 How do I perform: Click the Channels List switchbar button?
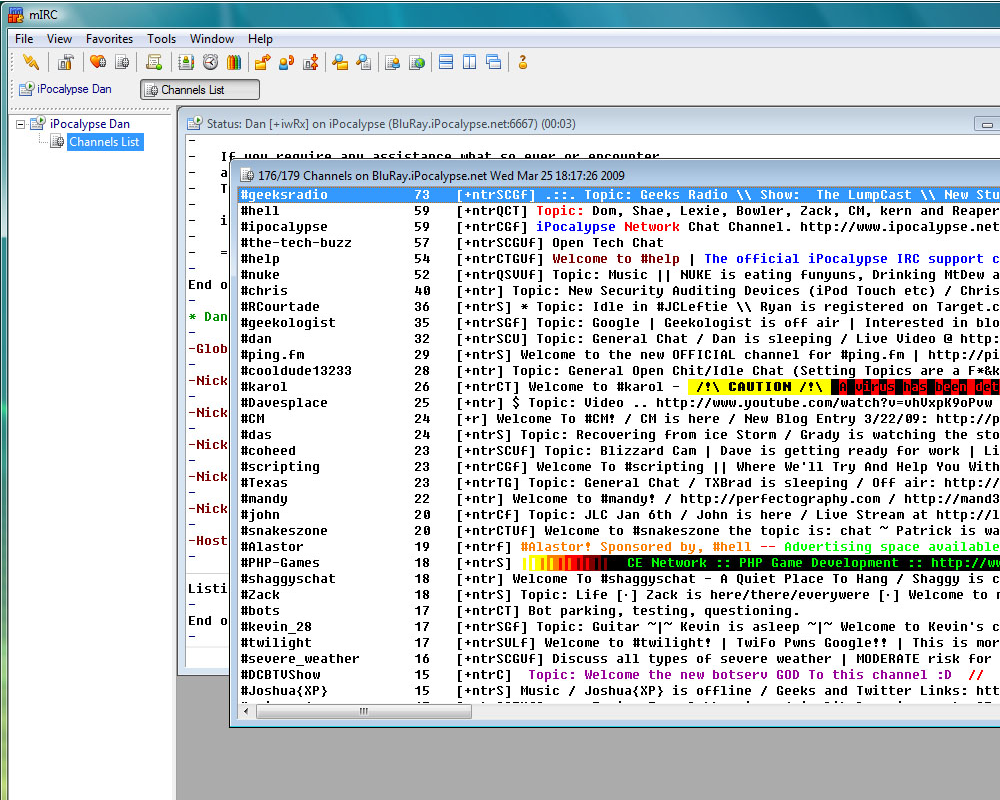[x=200, y=90]
